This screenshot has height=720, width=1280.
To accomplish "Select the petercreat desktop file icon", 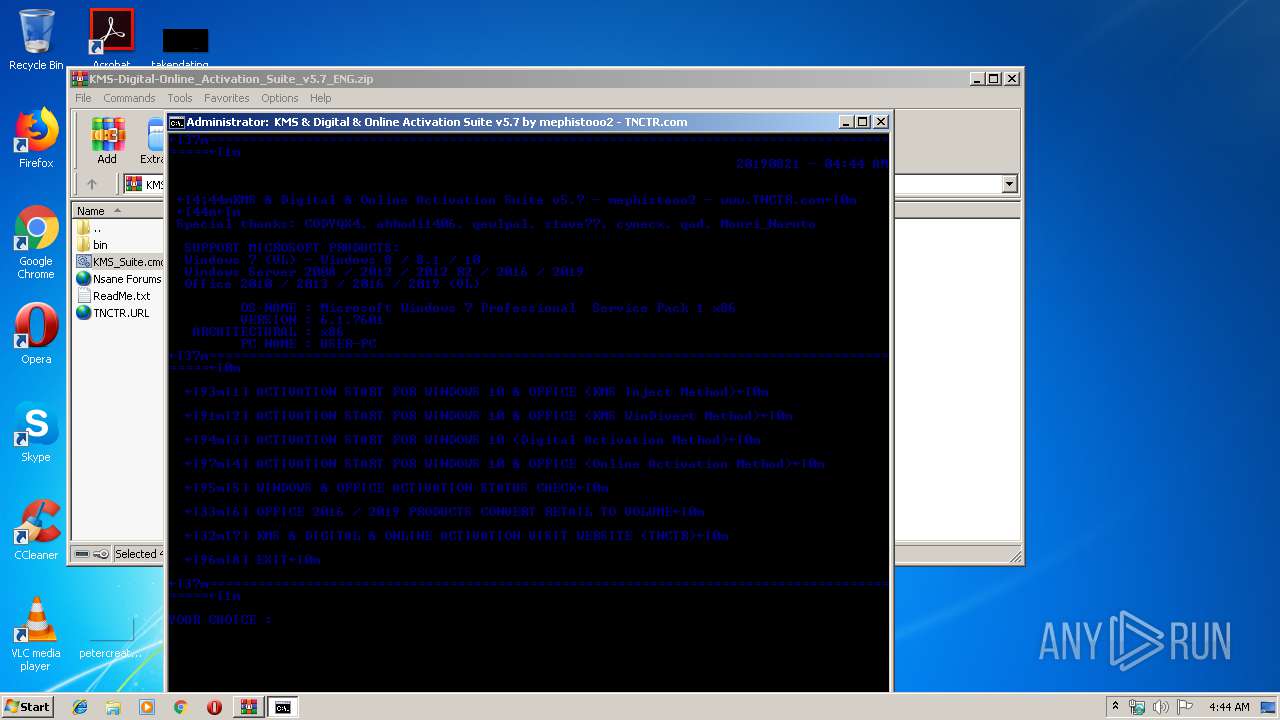I will pos(111,636).
